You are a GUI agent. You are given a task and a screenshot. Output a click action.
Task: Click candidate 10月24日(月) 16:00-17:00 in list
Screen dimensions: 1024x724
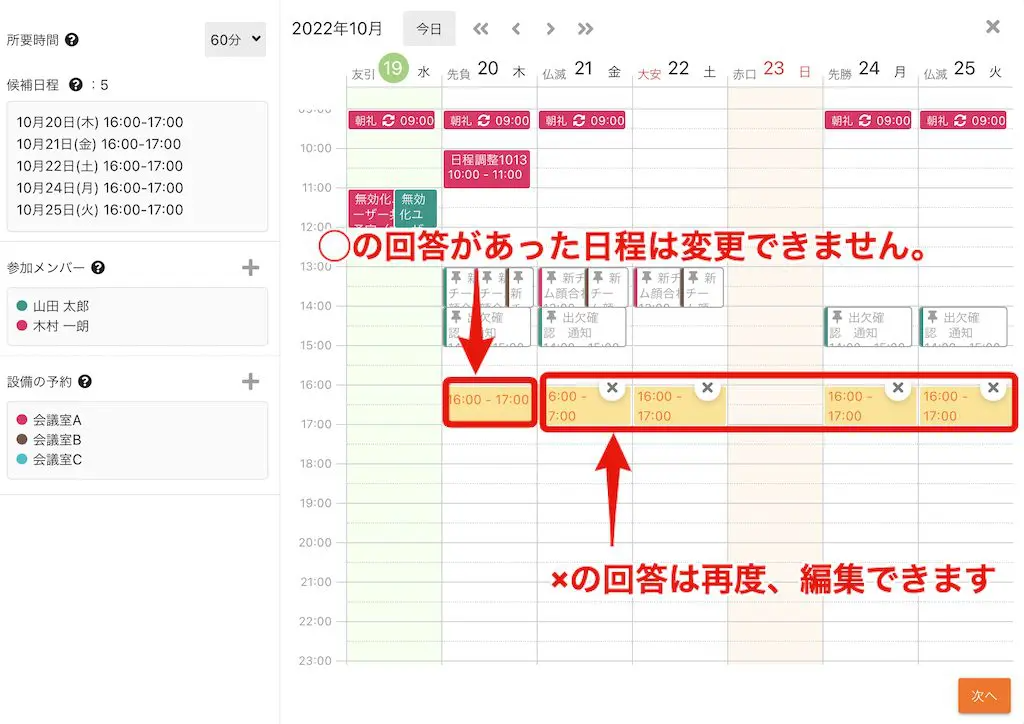(x=100, y=188)
